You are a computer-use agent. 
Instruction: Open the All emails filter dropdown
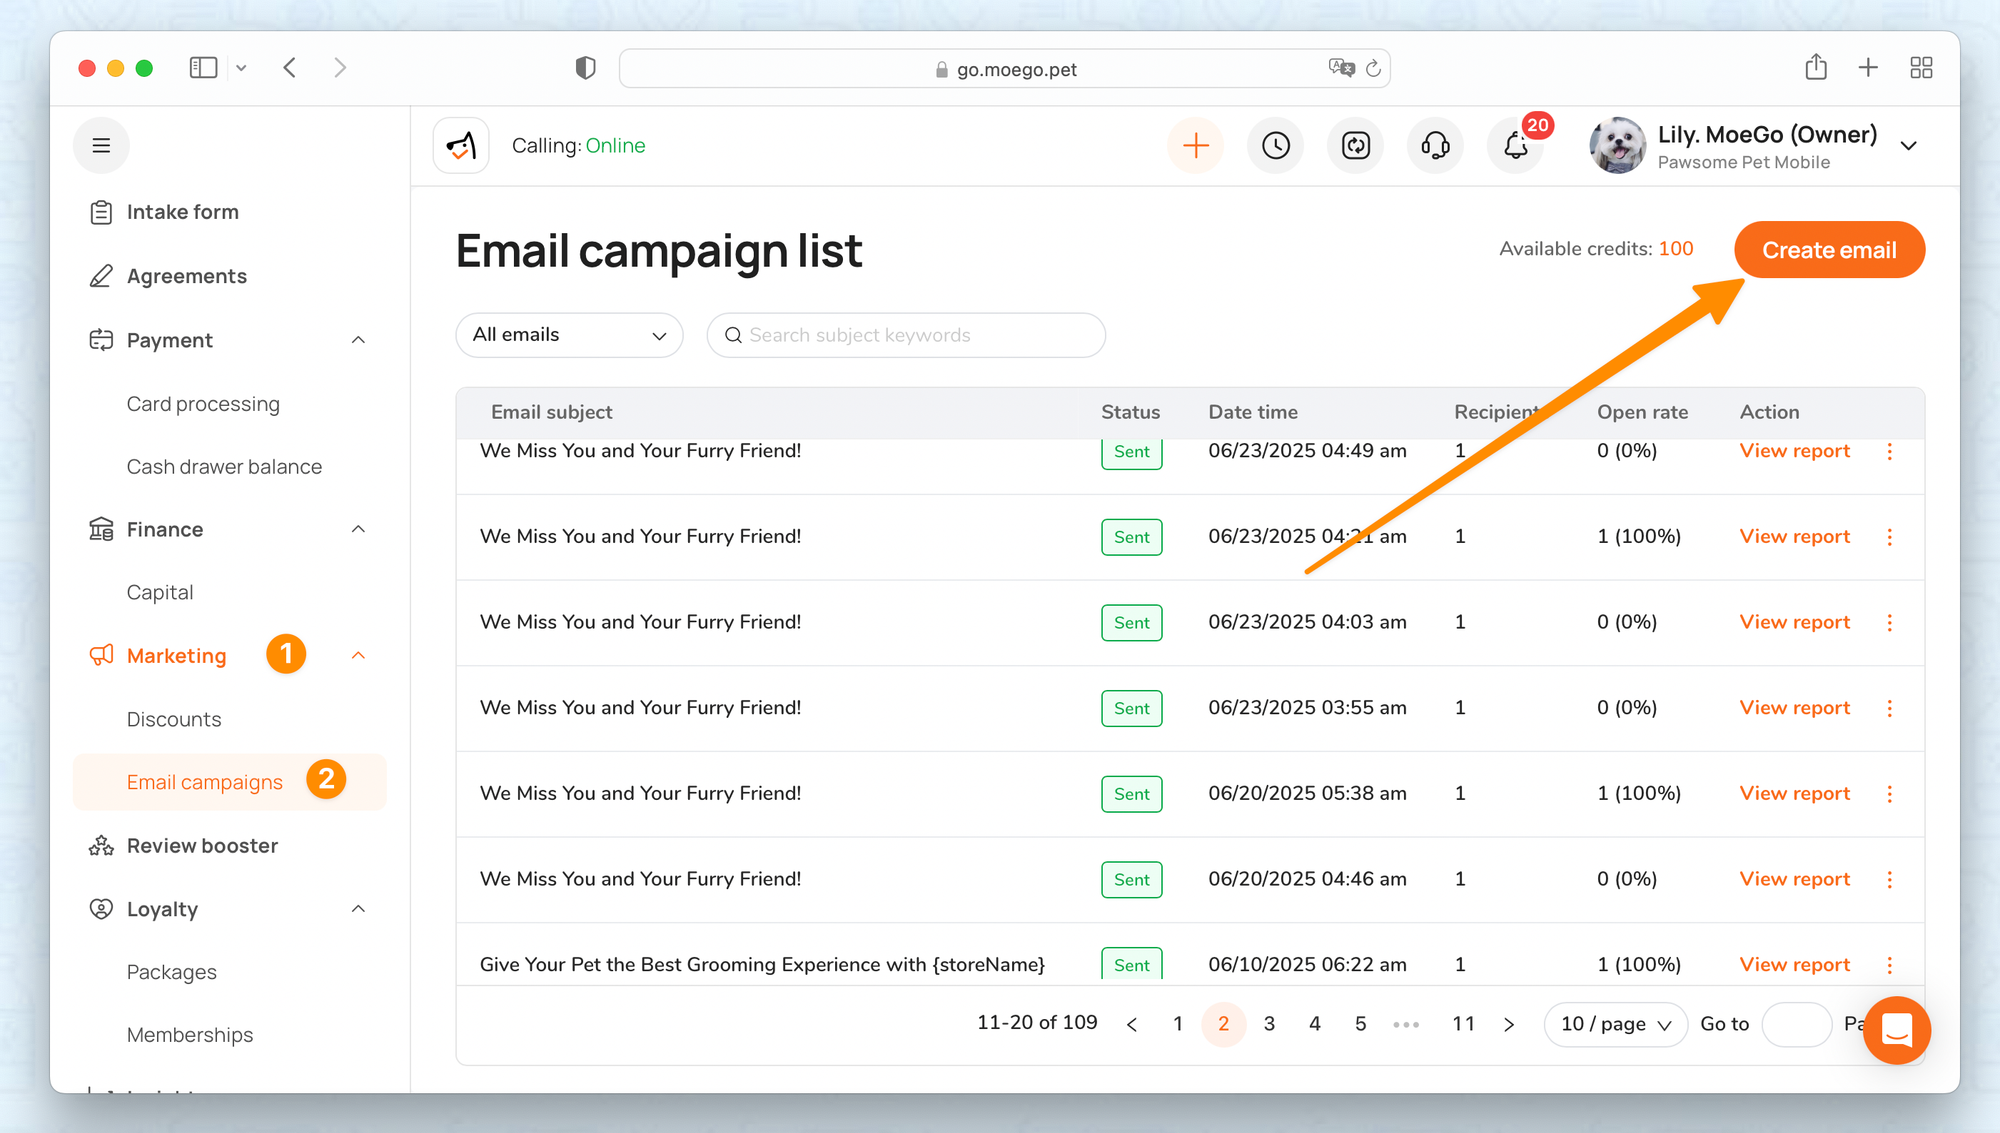click(x=569, y=335)
